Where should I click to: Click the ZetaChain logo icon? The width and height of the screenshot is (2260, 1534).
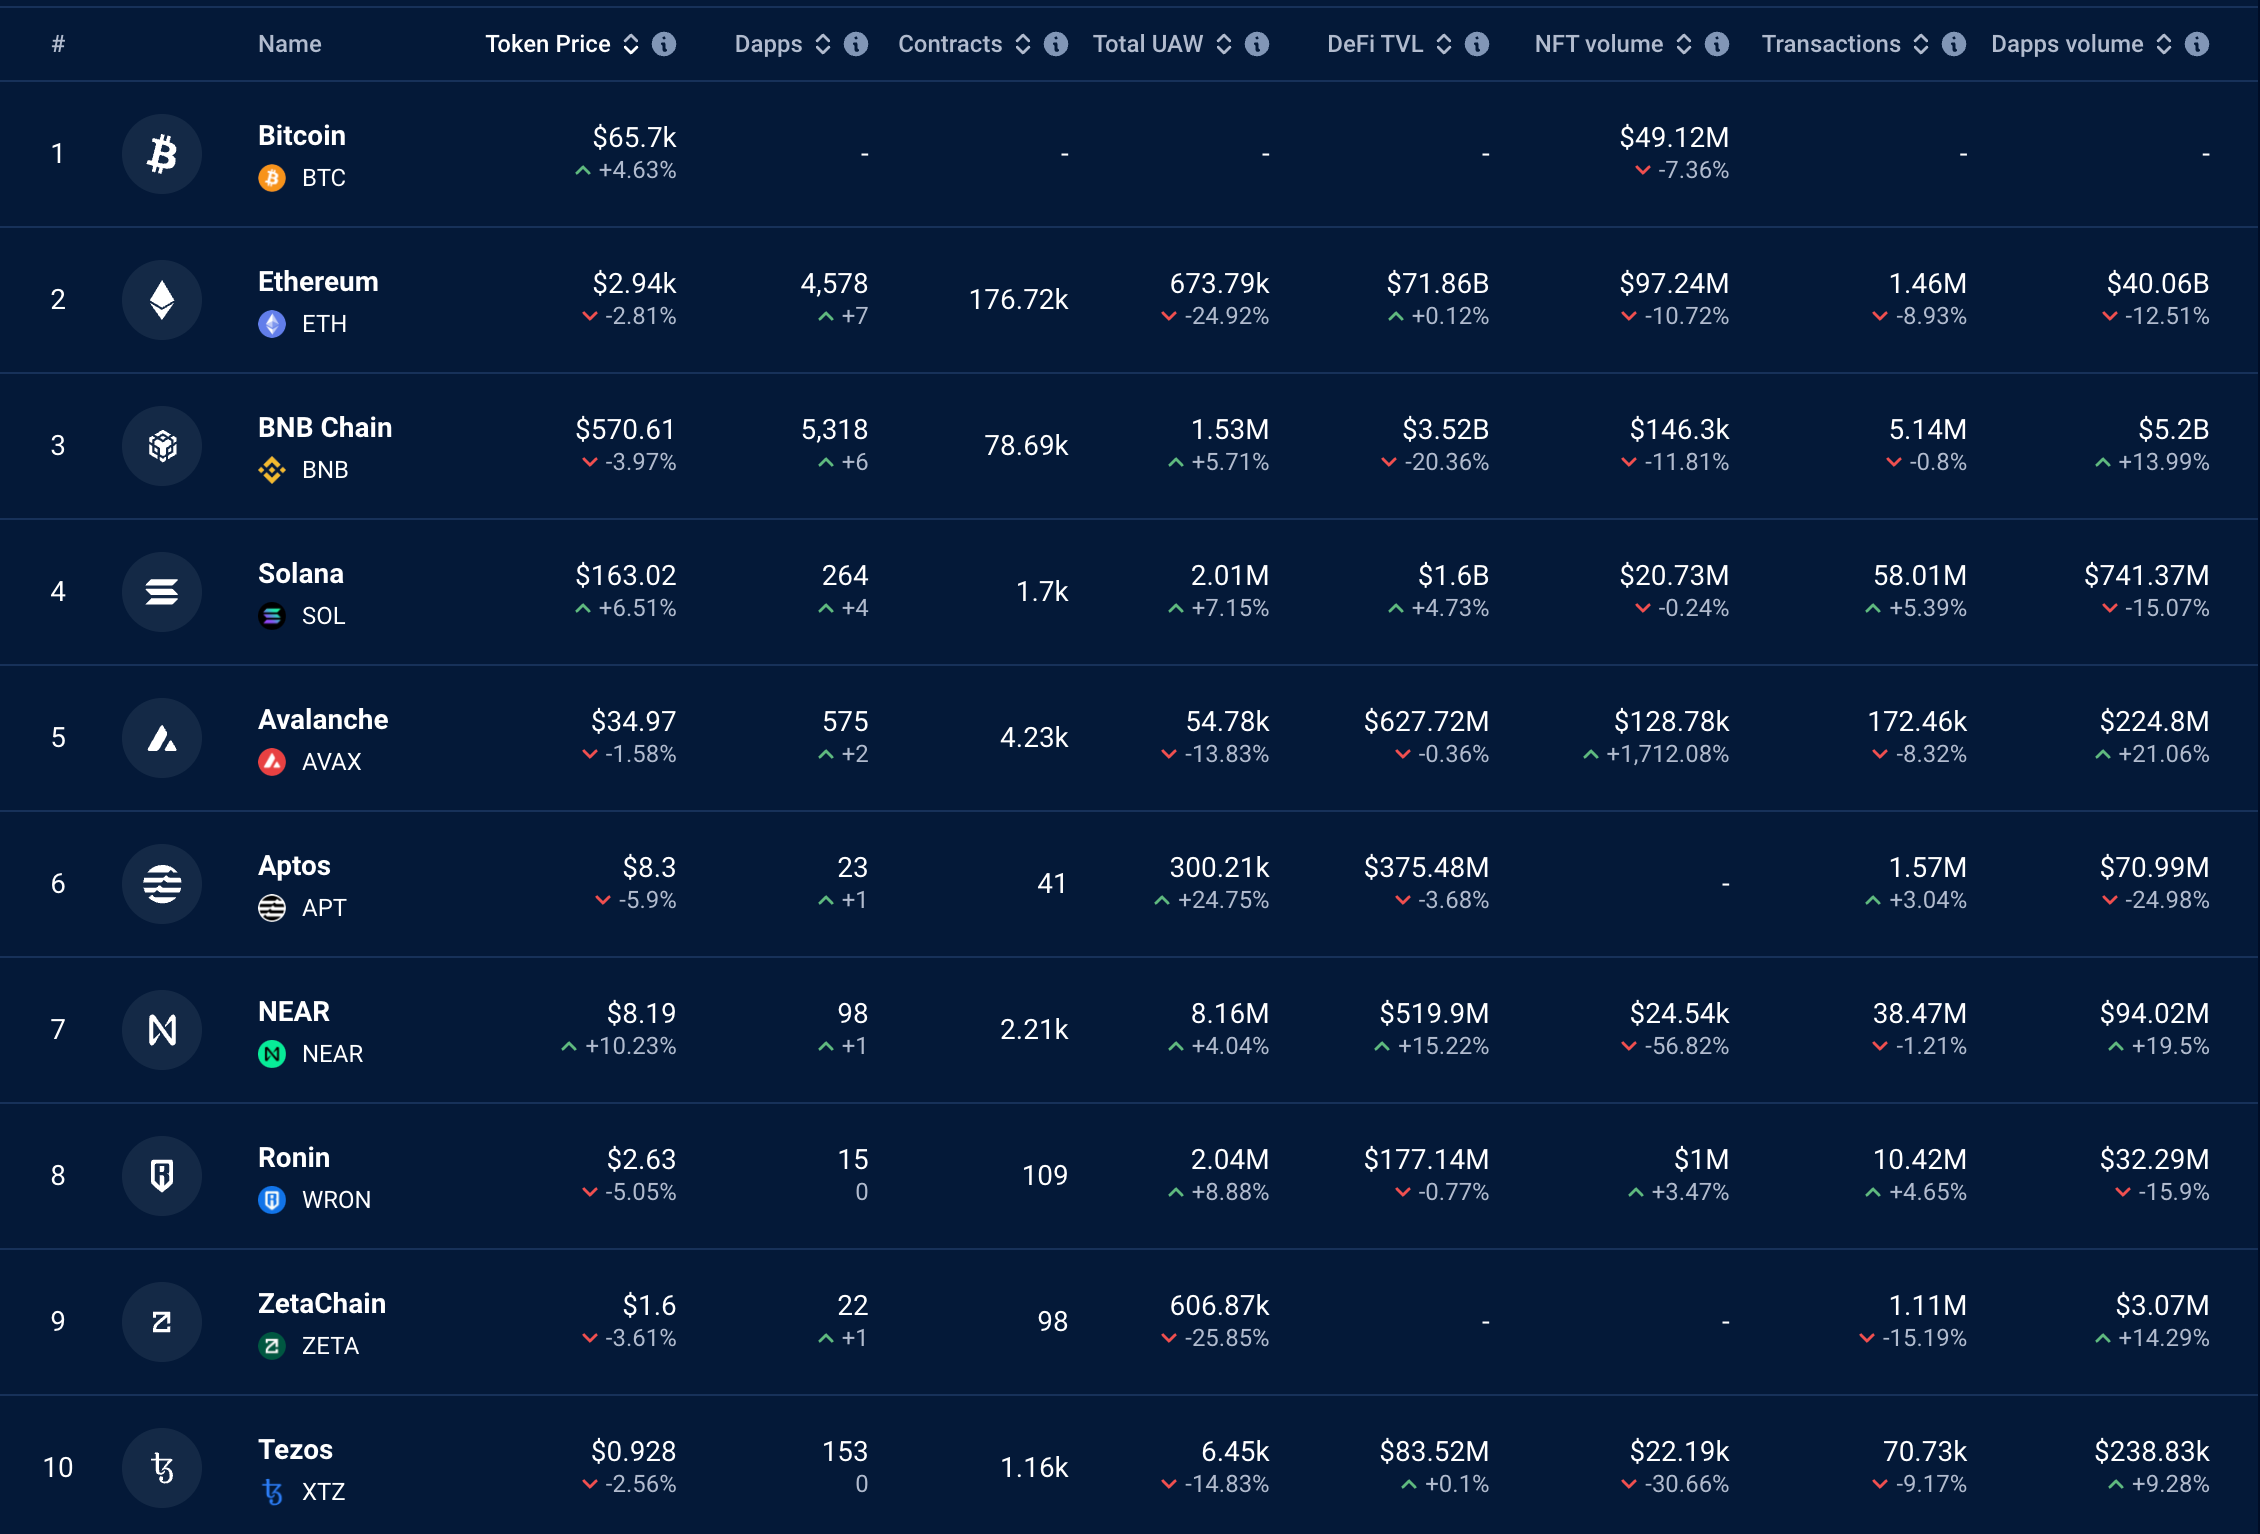pos(162,1322)
